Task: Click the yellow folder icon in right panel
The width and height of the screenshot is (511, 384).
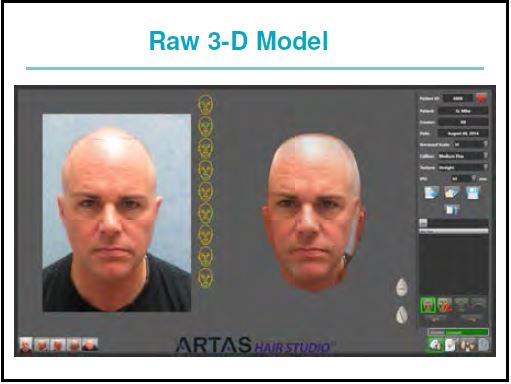Action: pos(452,193)
